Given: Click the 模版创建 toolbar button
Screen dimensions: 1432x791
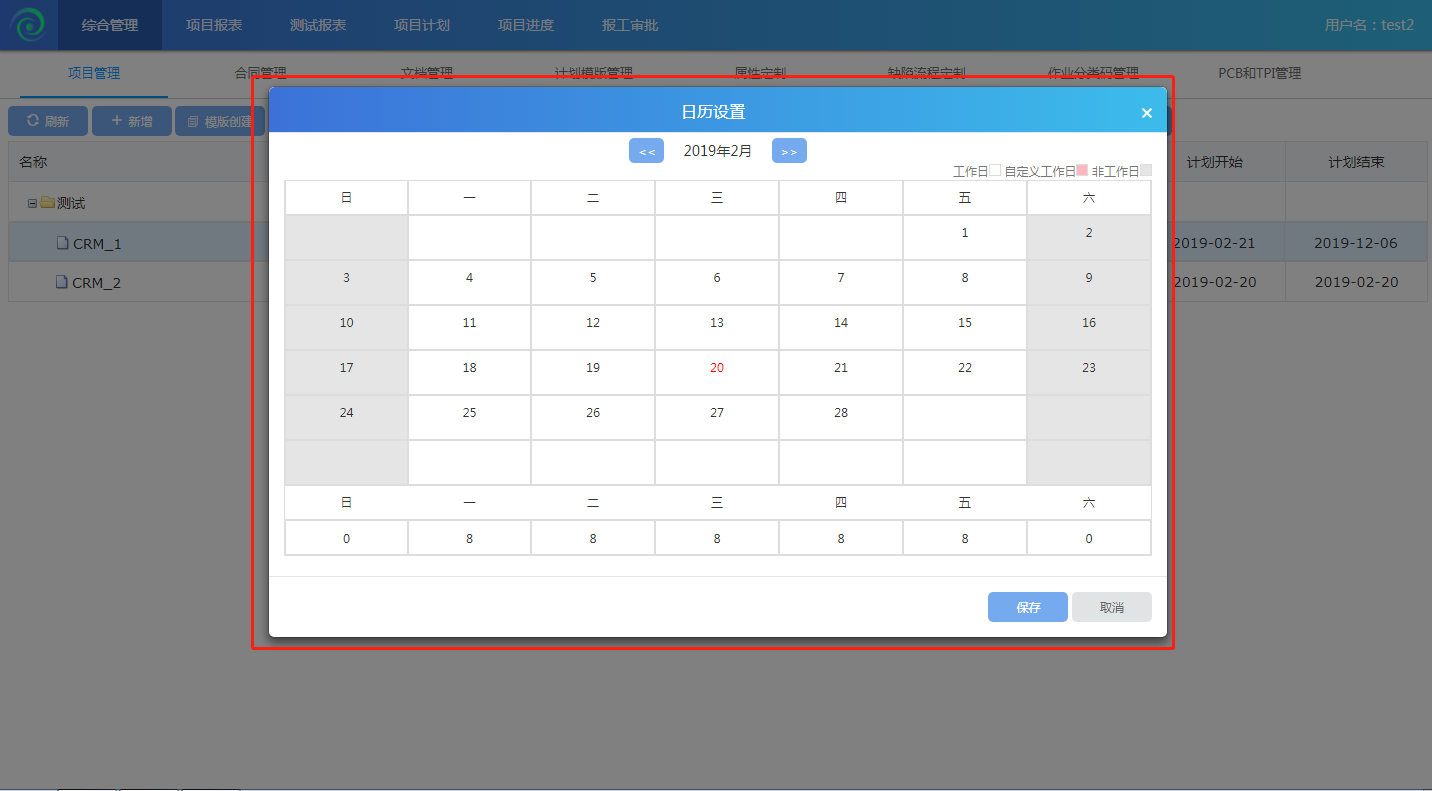Looking at the screenshot, I should tap(220, 121).
